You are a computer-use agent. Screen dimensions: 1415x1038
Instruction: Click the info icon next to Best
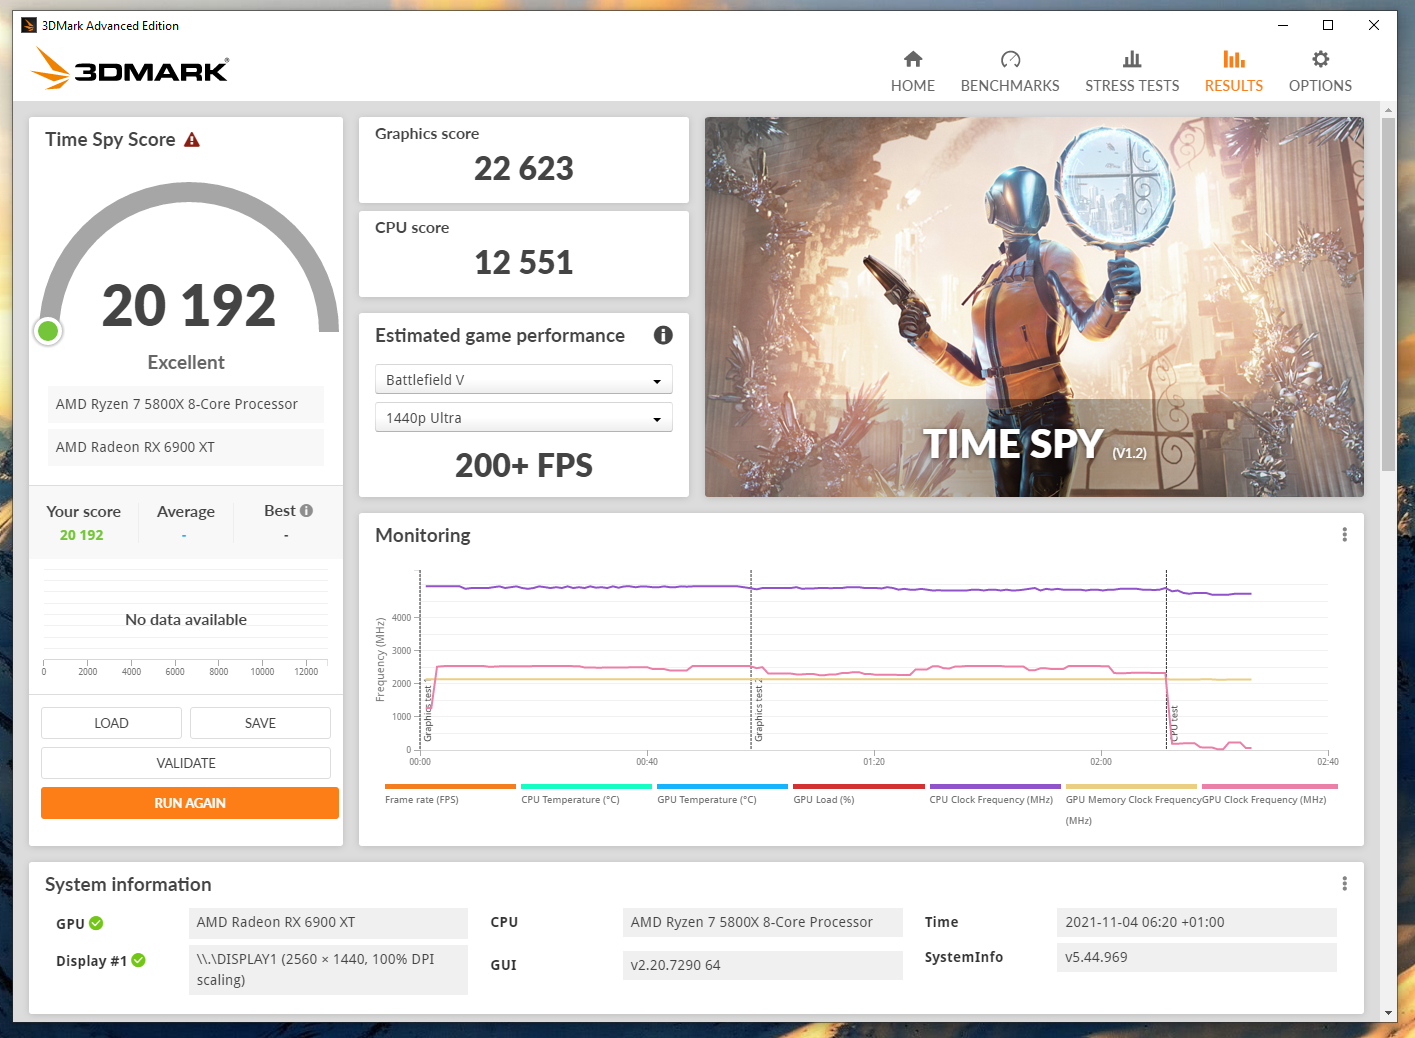[x=306, y=510]
